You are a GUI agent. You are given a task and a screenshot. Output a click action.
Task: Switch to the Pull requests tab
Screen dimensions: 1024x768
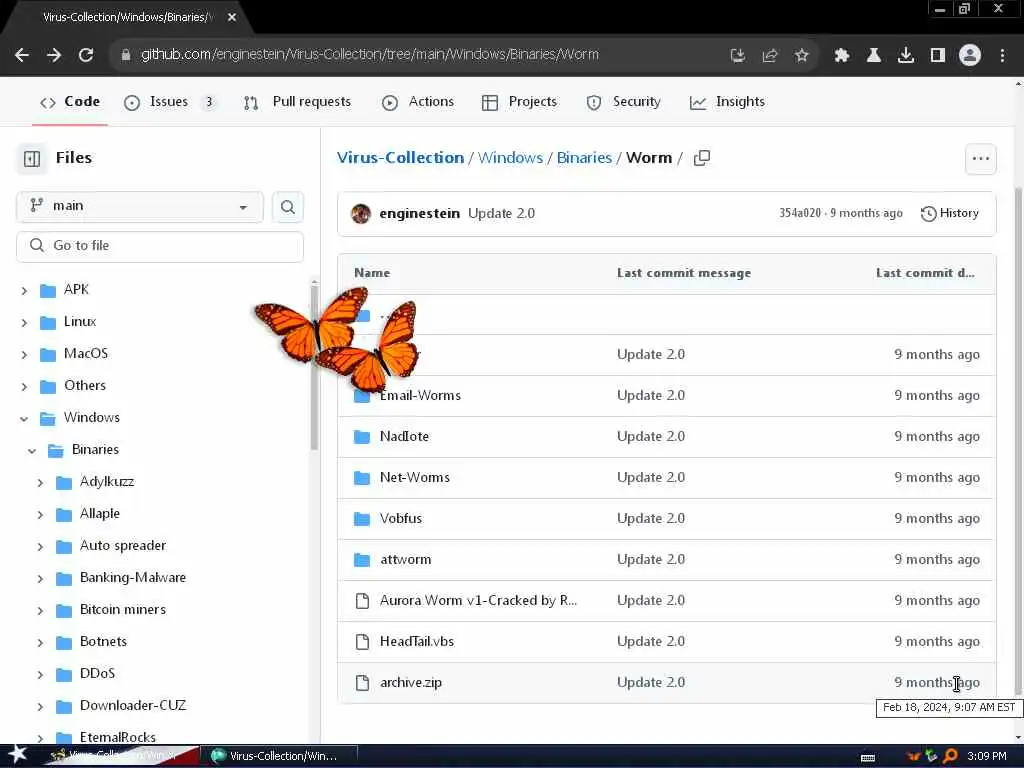(297, 102)
